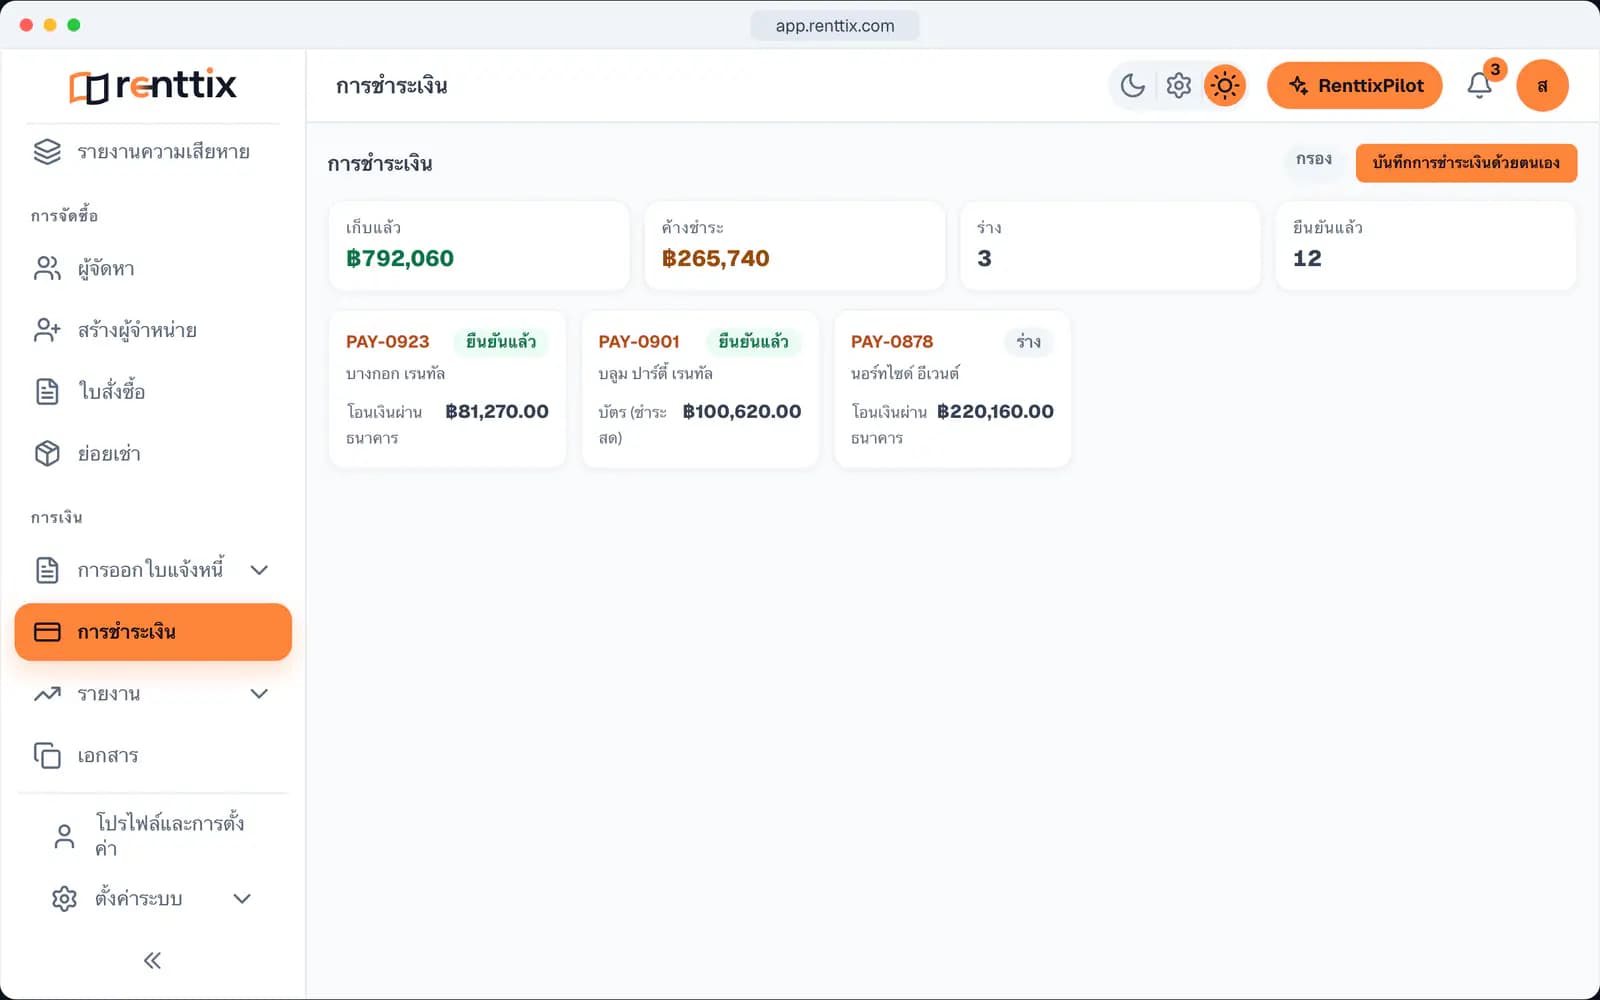
Task: Go to ผู้จัดหา people icon
Action: click(47, 269)
